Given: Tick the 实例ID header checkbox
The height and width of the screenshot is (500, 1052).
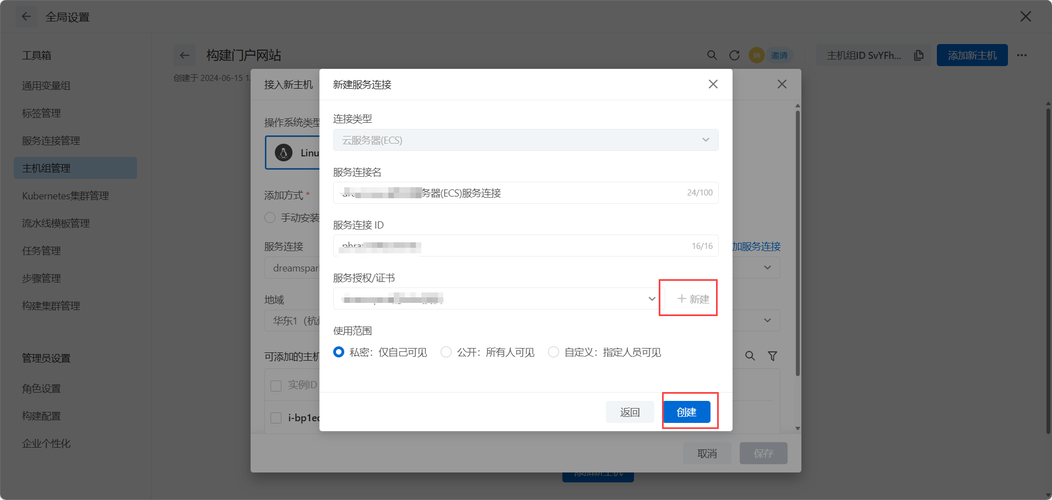Looking at the screenshot, I should coord(276,386).
